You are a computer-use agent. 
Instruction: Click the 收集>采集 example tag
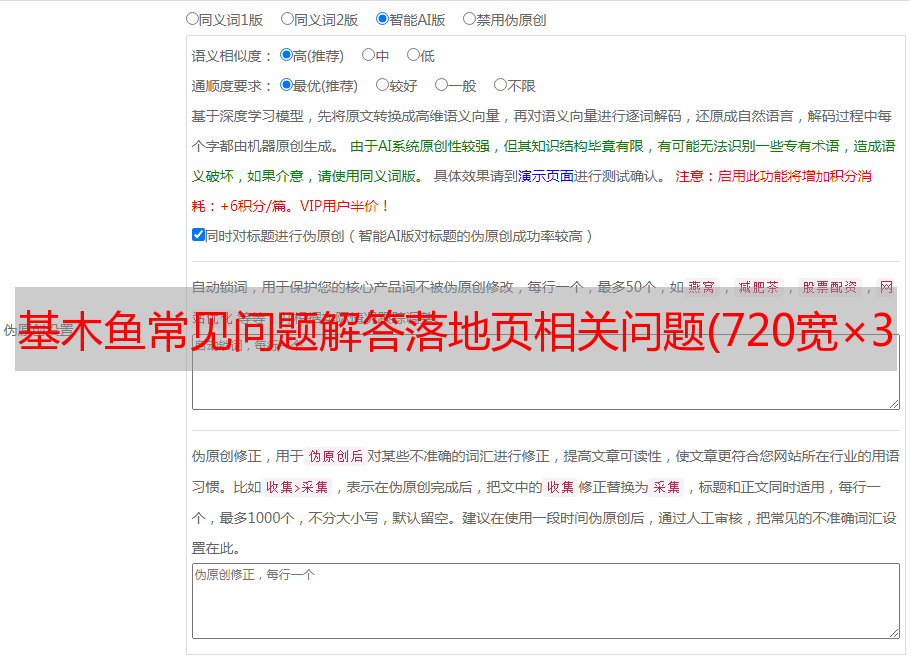[x=297, y=487]
